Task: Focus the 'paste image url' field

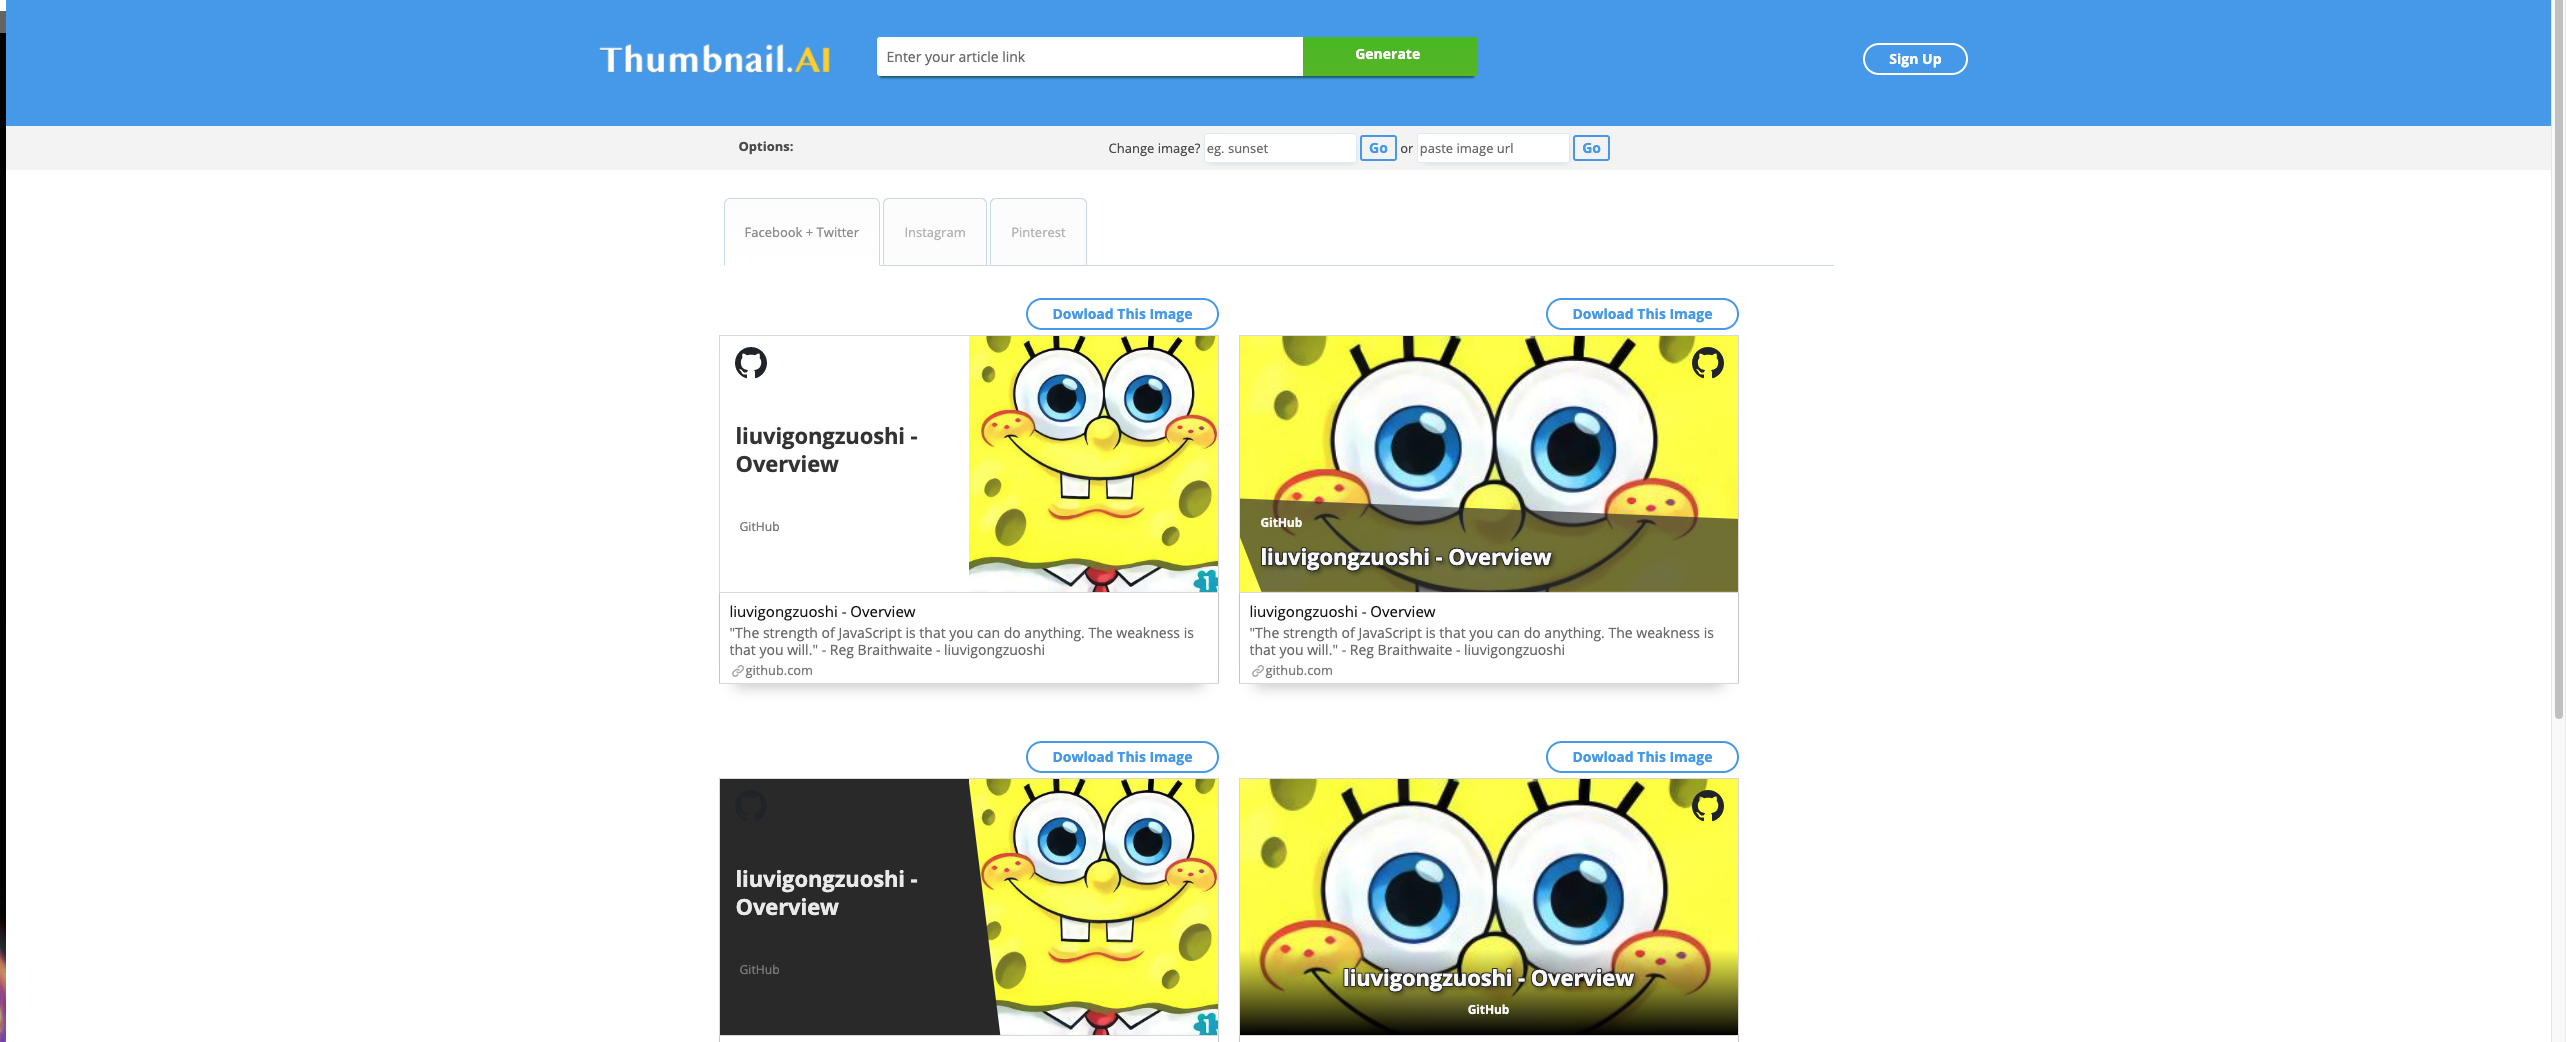Action: click(x=1492, y=148)
